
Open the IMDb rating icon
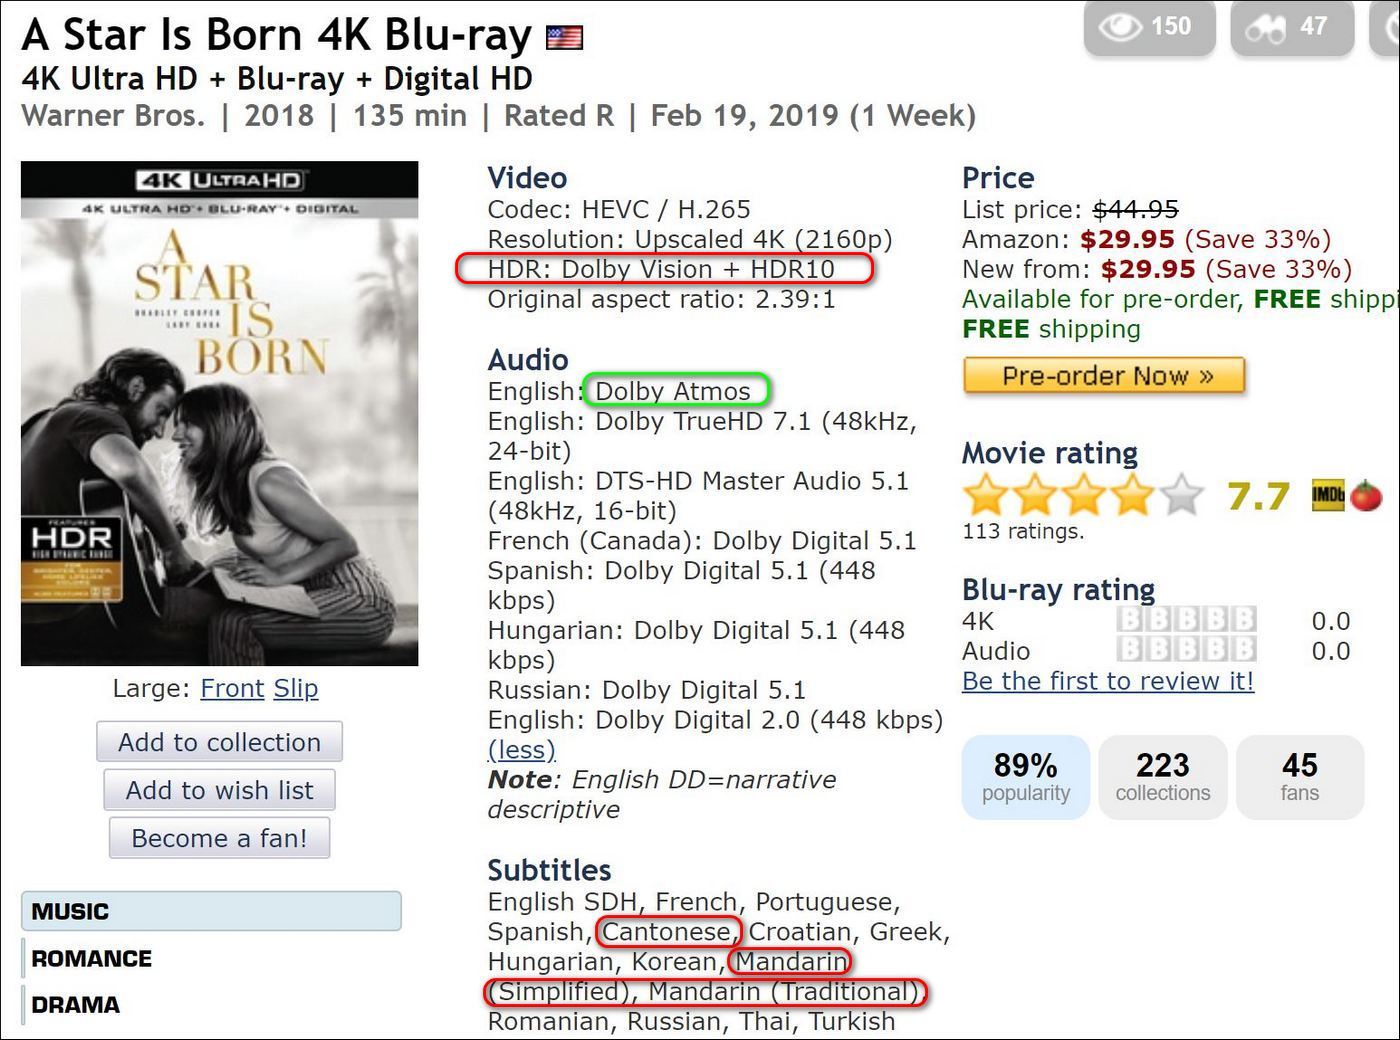[1328, 495]
